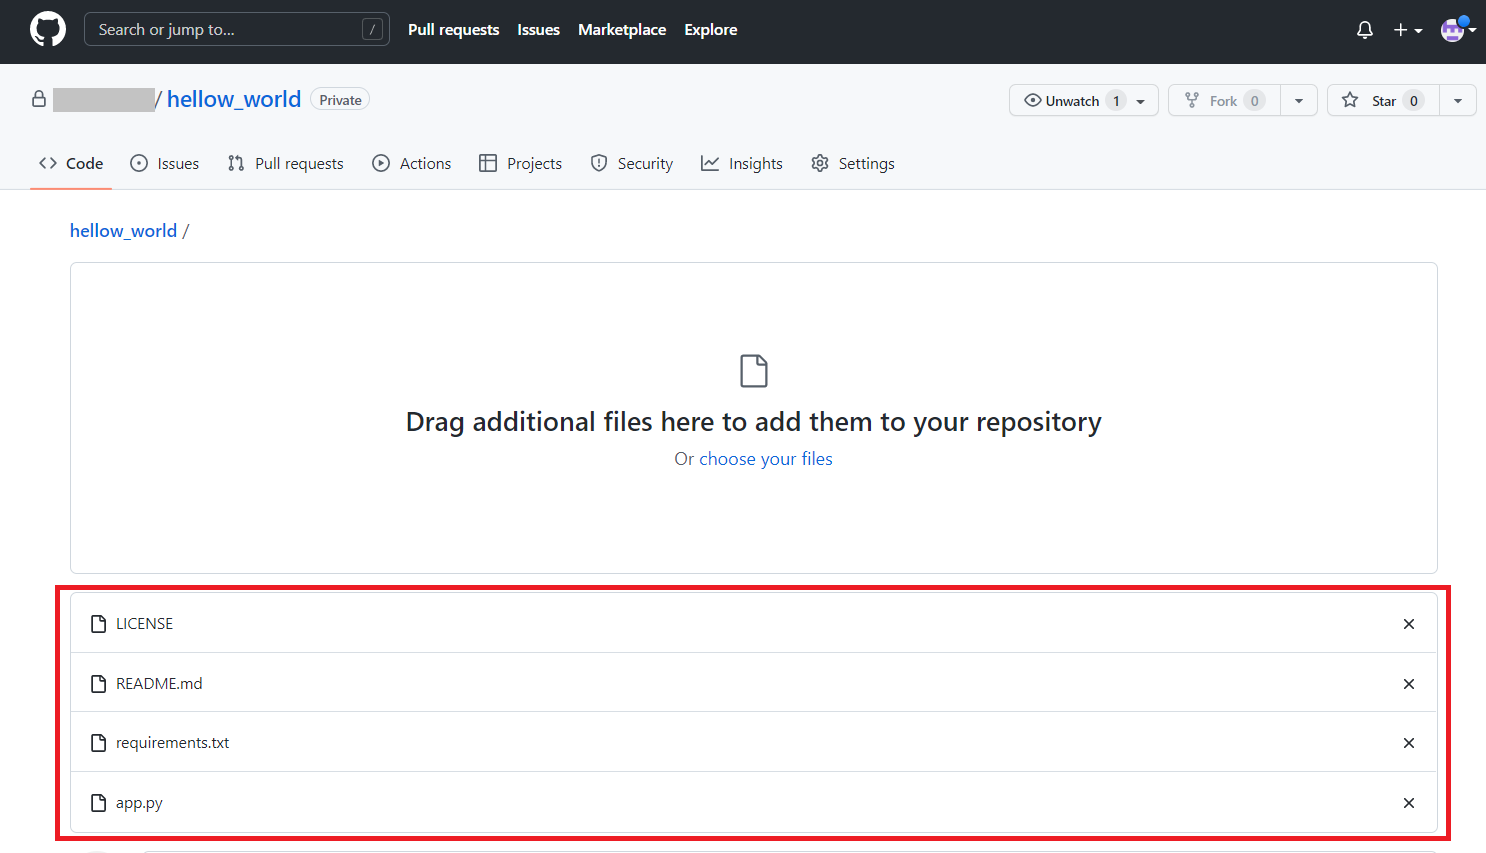Image resolution: width=1486 pixels, height=853 pixels.
Task: Click the hellow_world breadcrumb link
Action: point(123,231)
